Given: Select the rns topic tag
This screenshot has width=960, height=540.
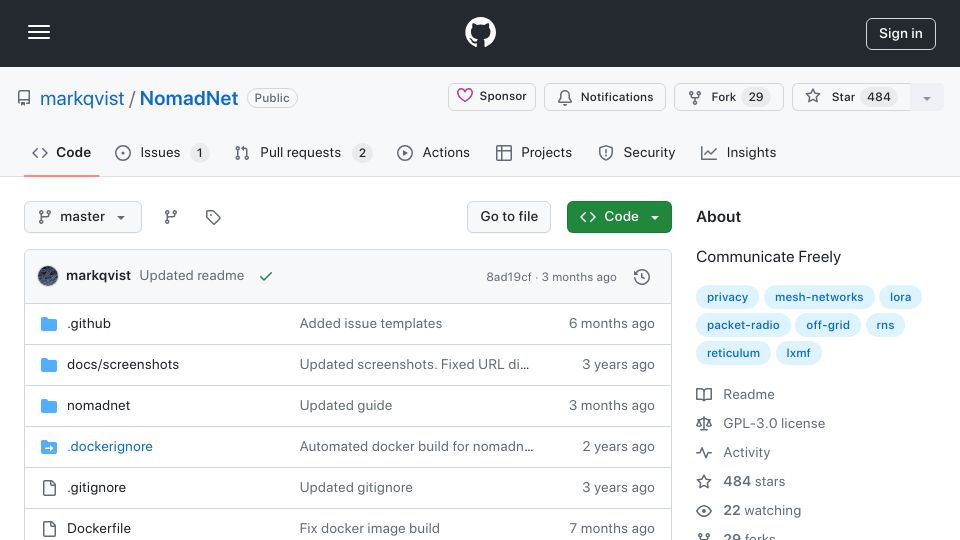Looking at the screenshot, I should point(885,325).
